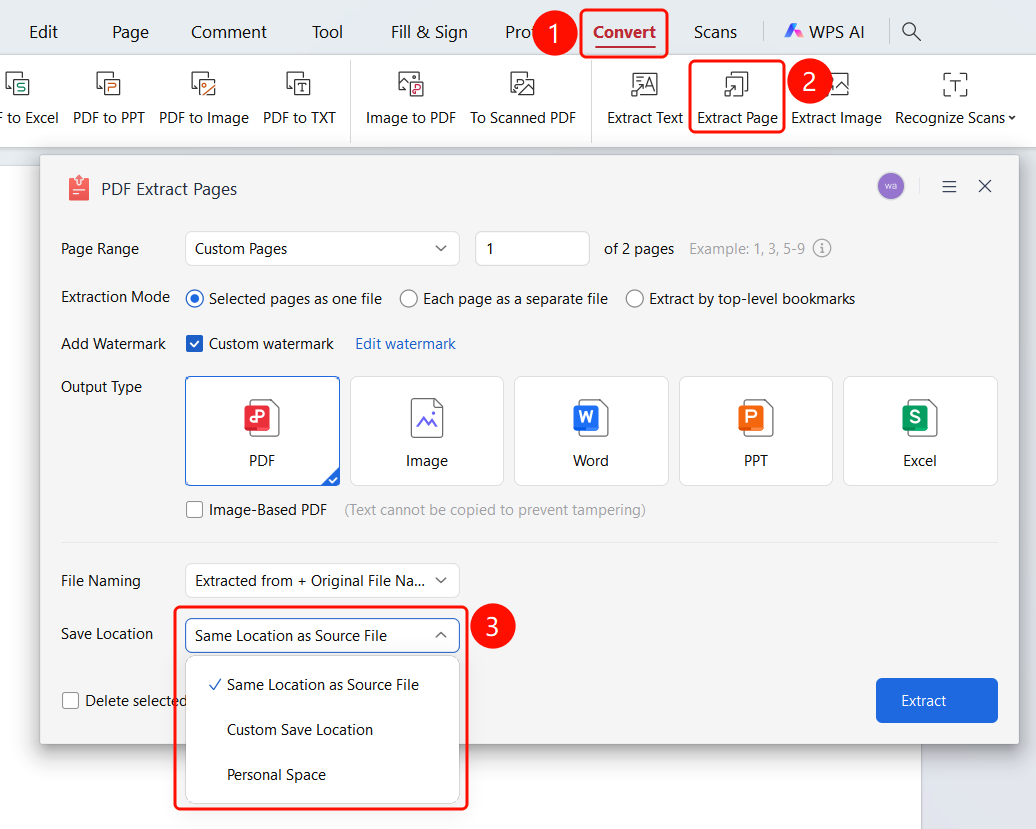1036x829 pixels.
Task: Expand the Page Range Custom Pages dropdown
Action: 322,248
